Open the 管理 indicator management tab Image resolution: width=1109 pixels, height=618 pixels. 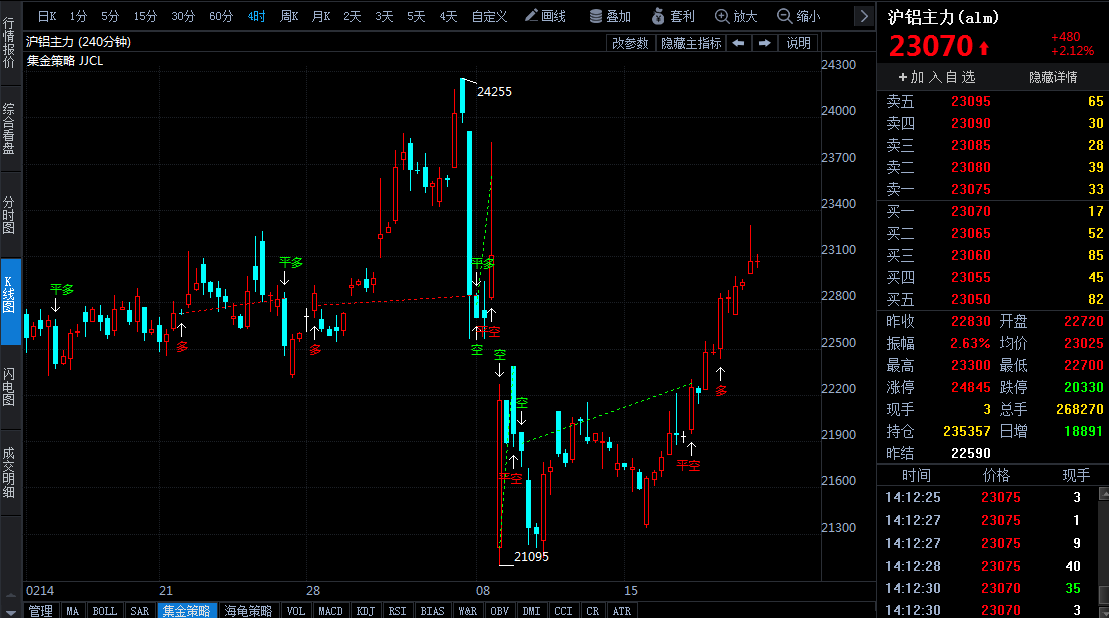tap(40, 610)
